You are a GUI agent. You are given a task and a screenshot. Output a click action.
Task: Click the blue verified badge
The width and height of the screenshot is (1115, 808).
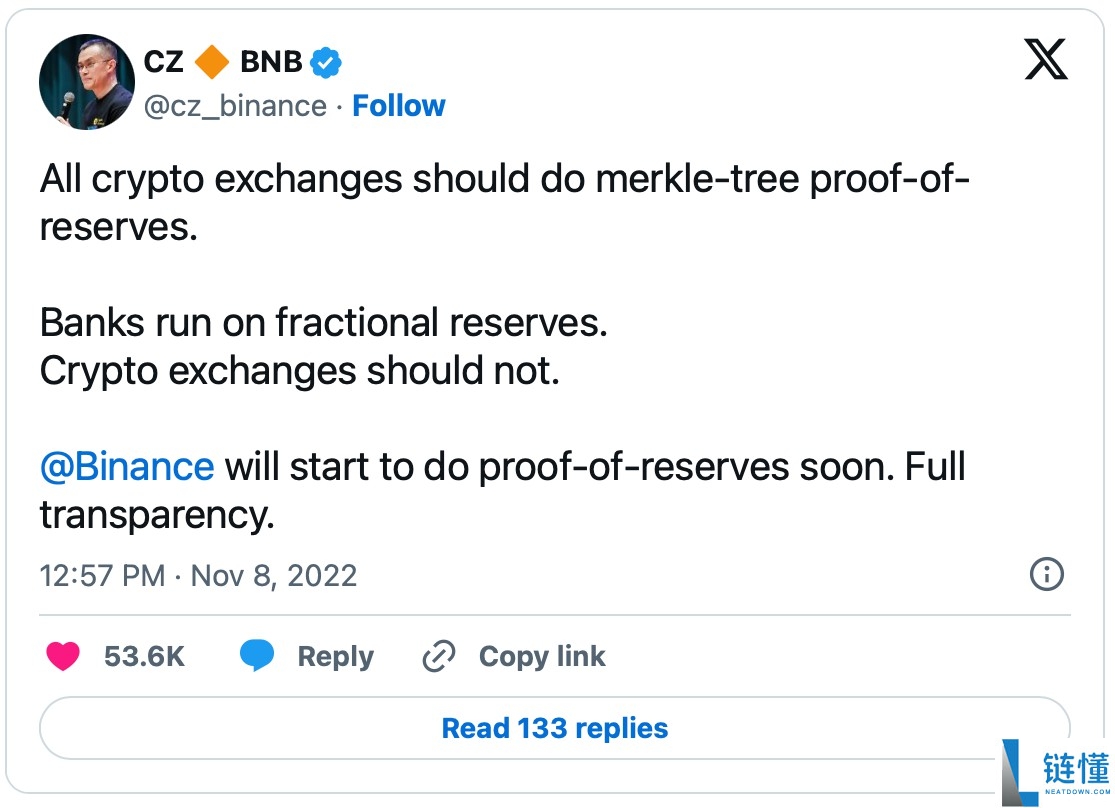click(x=325, y=62)
